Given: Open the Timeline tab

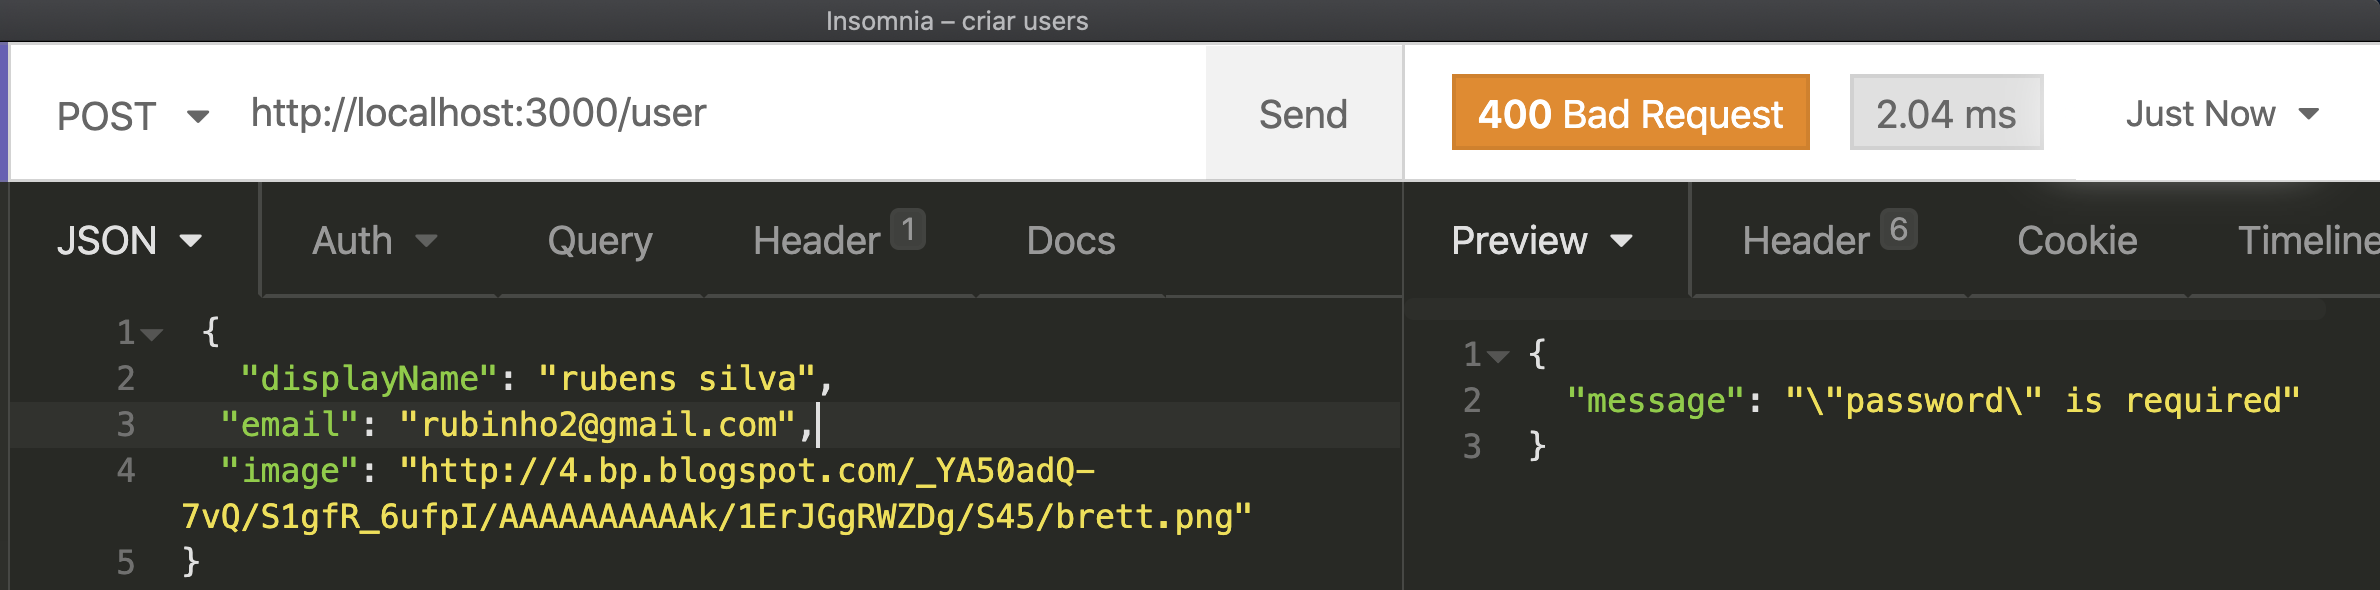Looking at the screenshot, I should [x=2306, y=241].
